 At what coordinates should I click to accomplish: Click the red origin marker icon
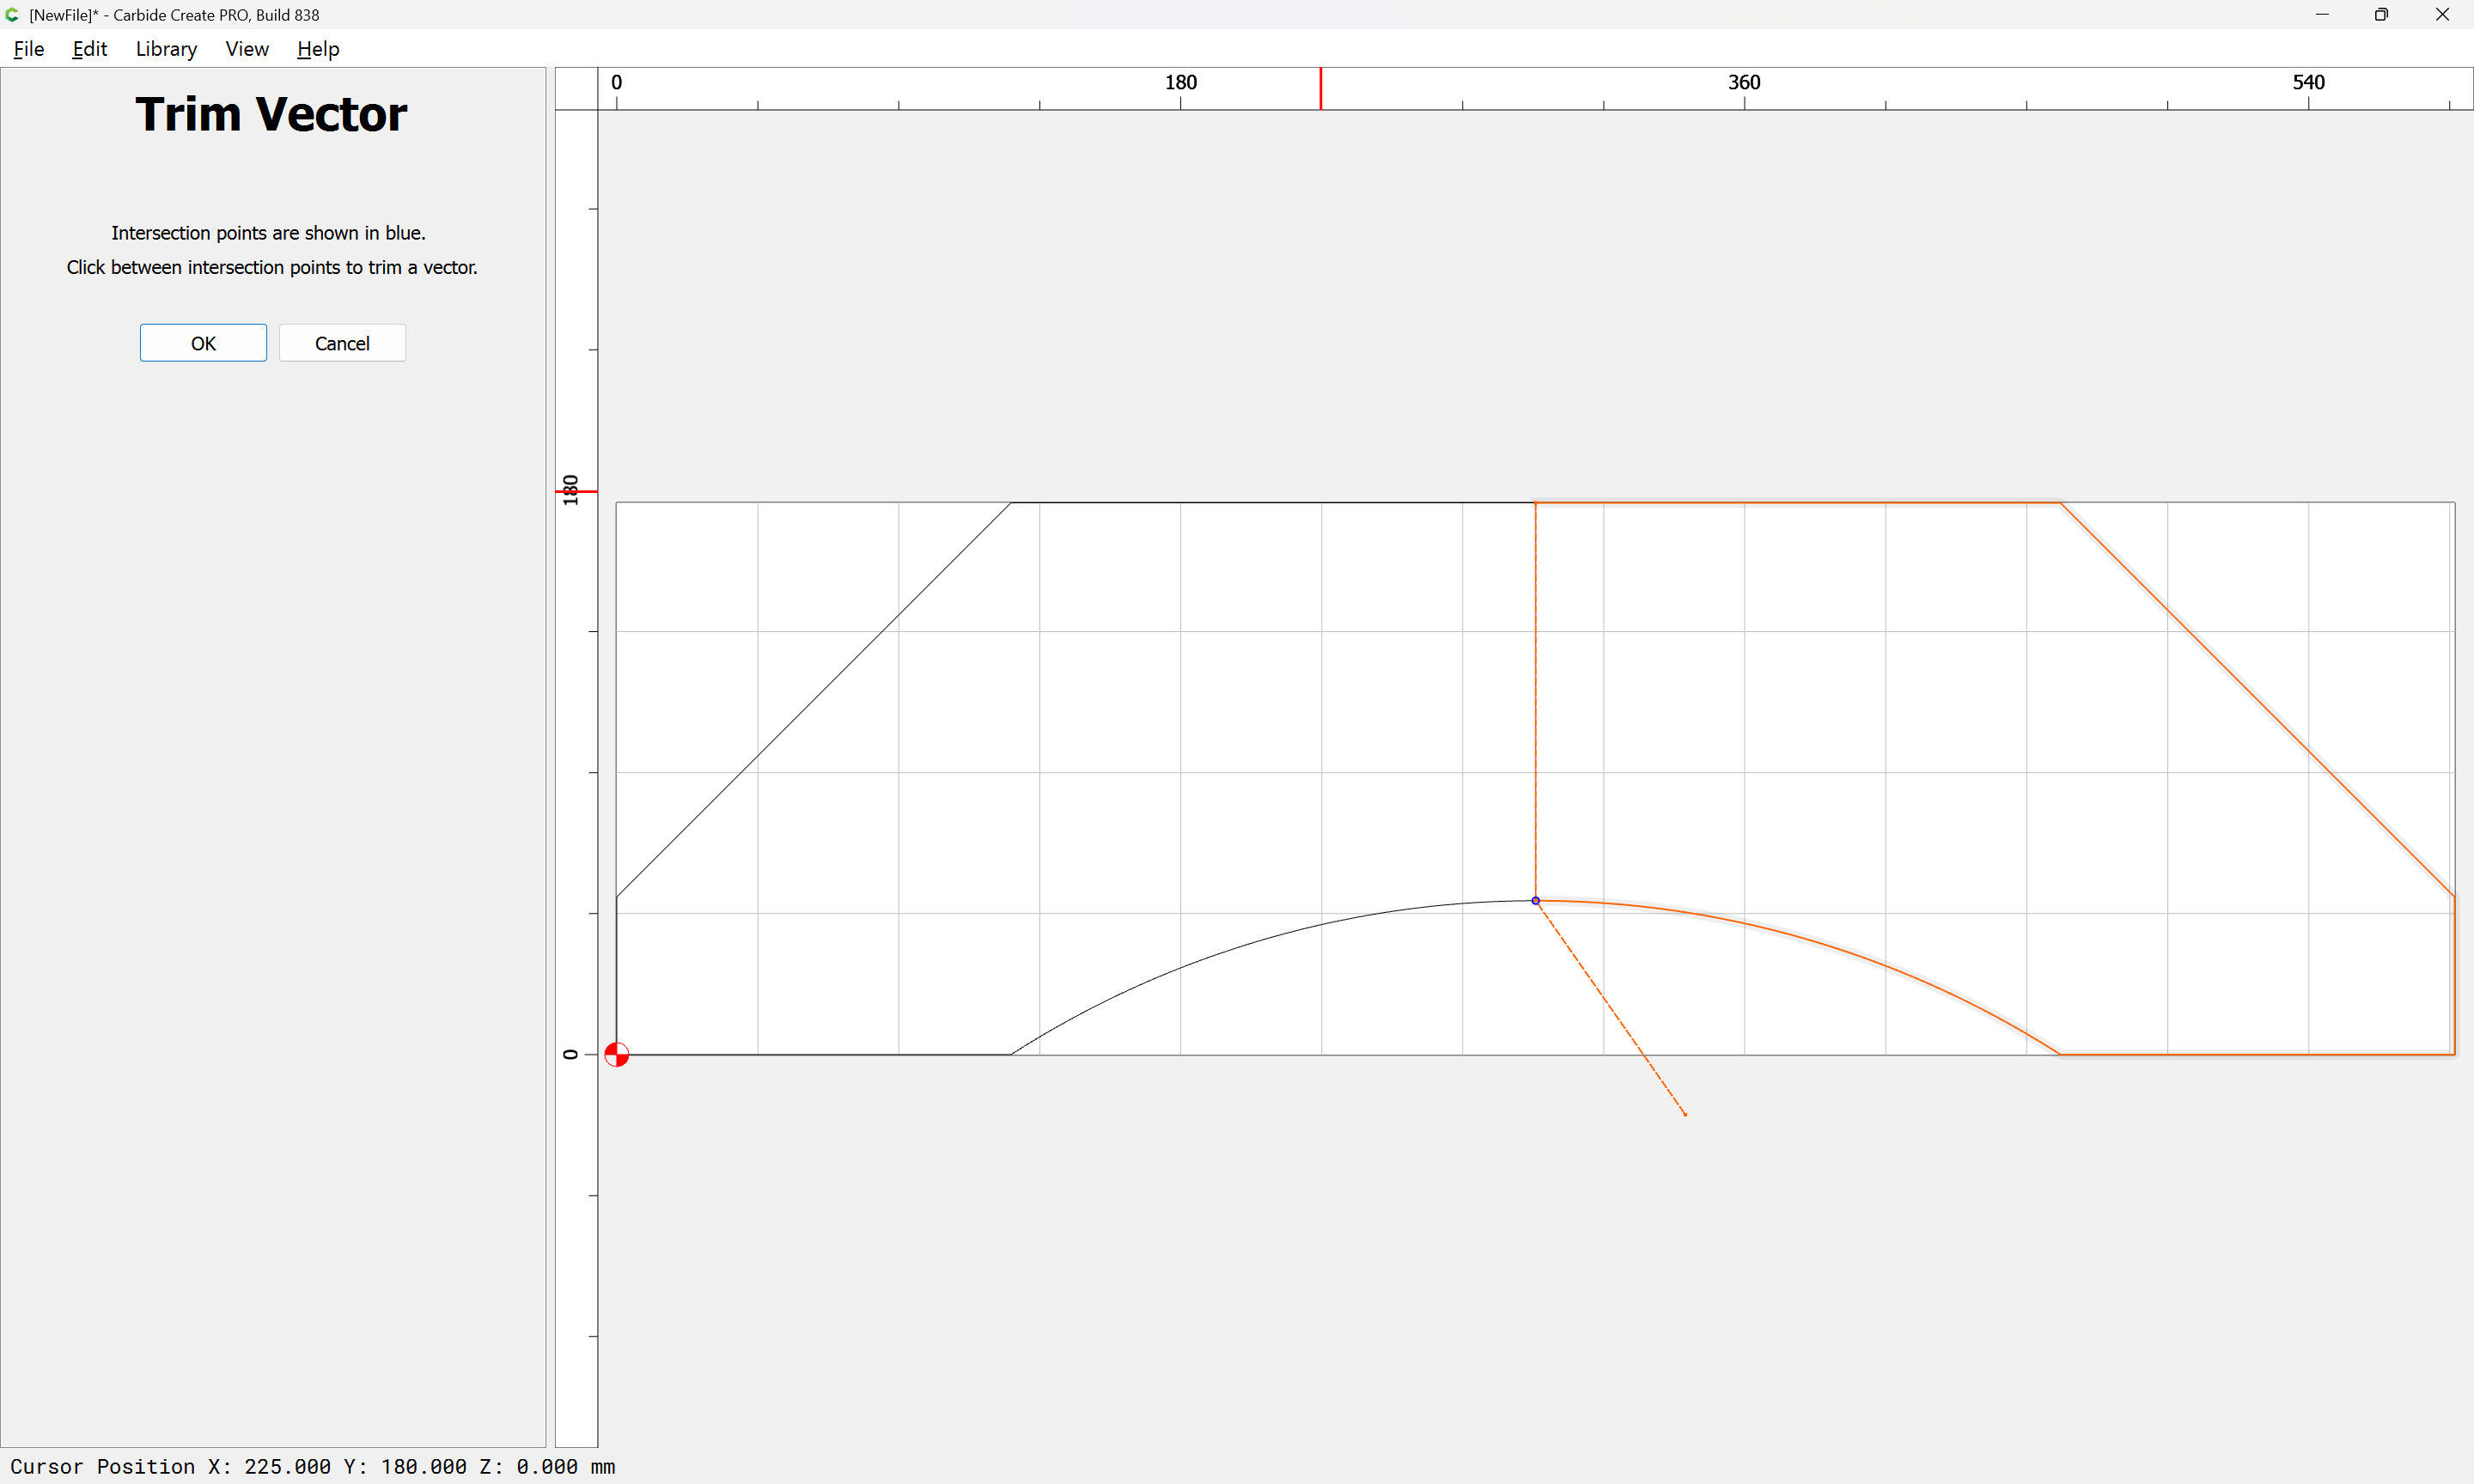(x=616, y=1054)
